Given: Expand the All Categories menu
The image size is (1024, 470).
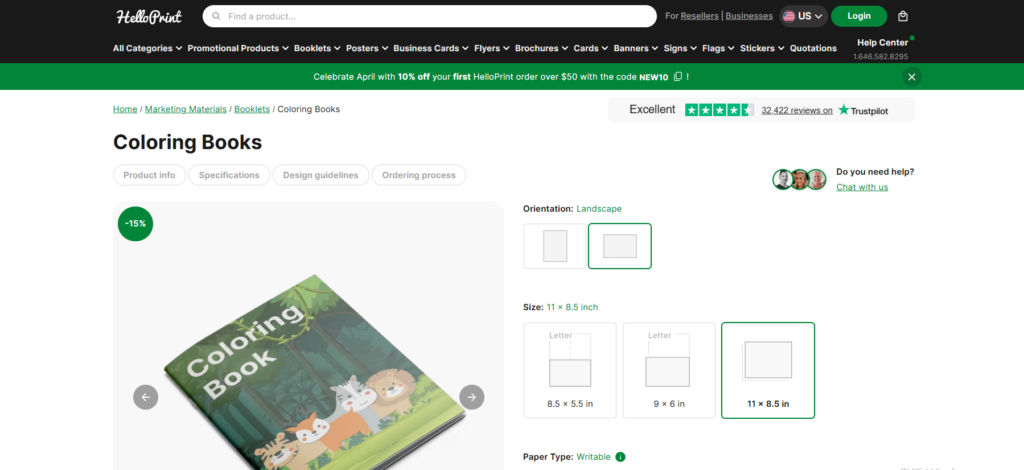Looking at the screenshot, I should coord(148,48).
